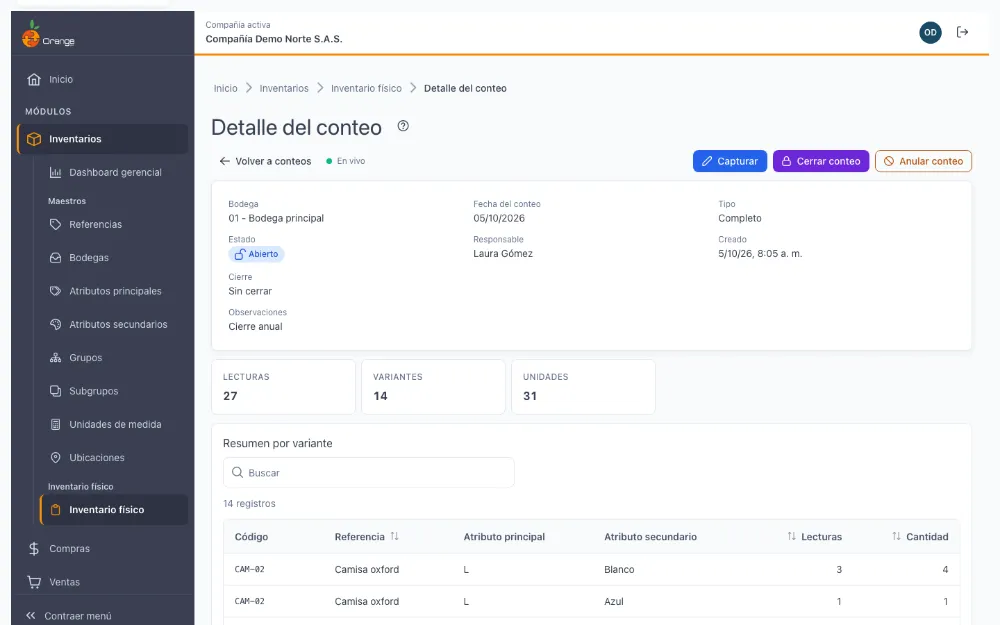Viewport: 1000px width, 625px height.
Task: Click the help icon beside Detalle del conteo
Action: [403, 126]
